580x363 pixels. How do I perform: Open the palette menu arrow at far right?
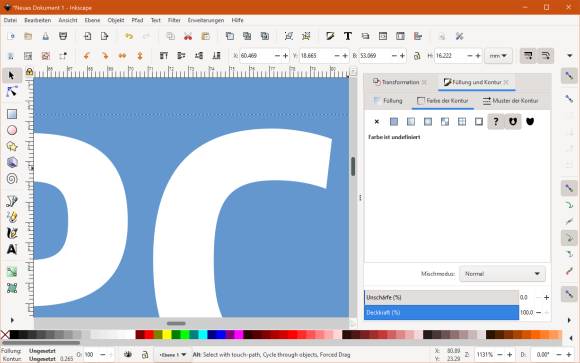pos(571,337)
